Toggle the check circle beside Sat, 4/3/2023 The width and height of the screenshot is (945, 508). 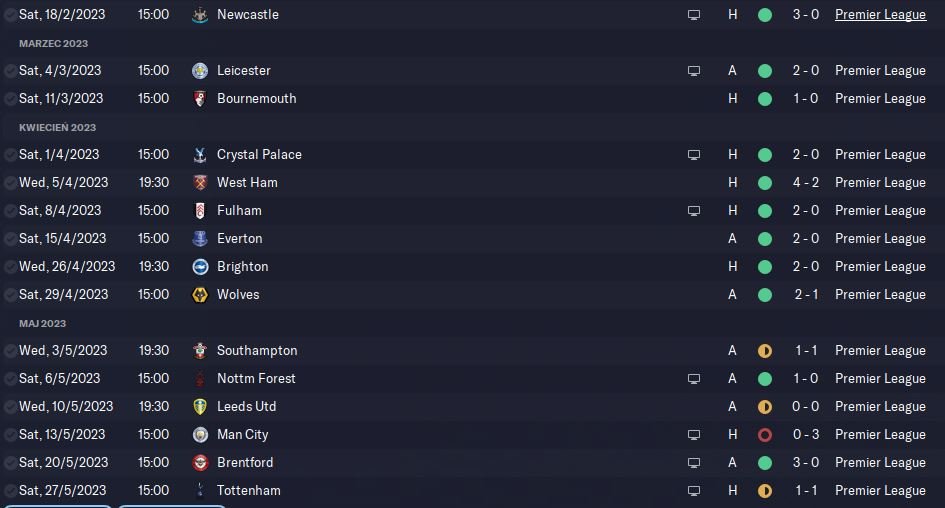[10, 71]
